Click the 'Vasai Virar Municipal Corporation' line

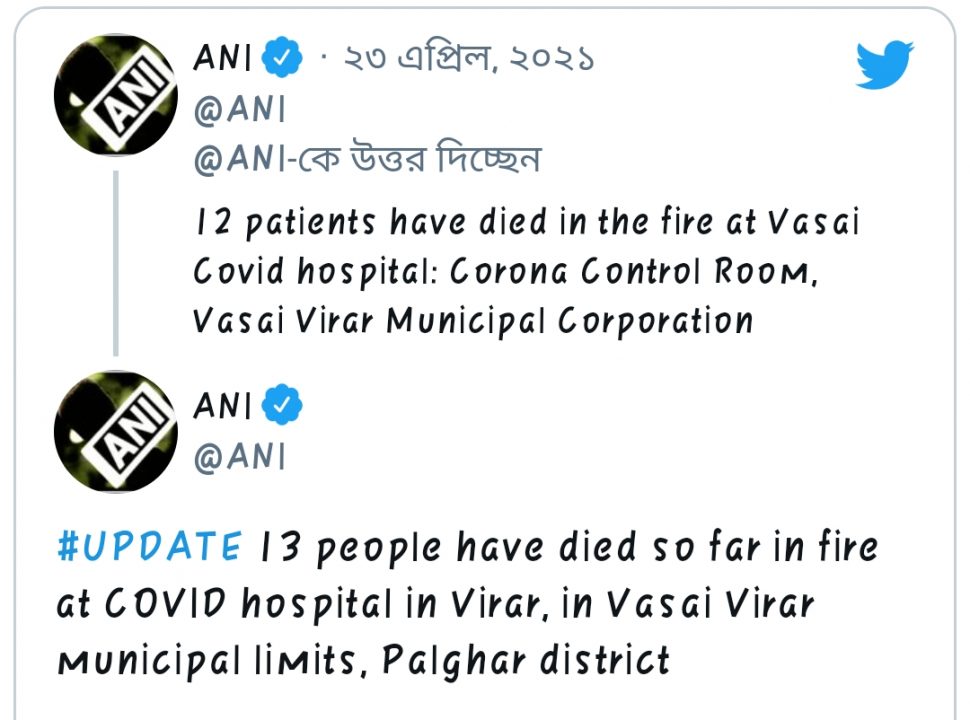[472, 321]
